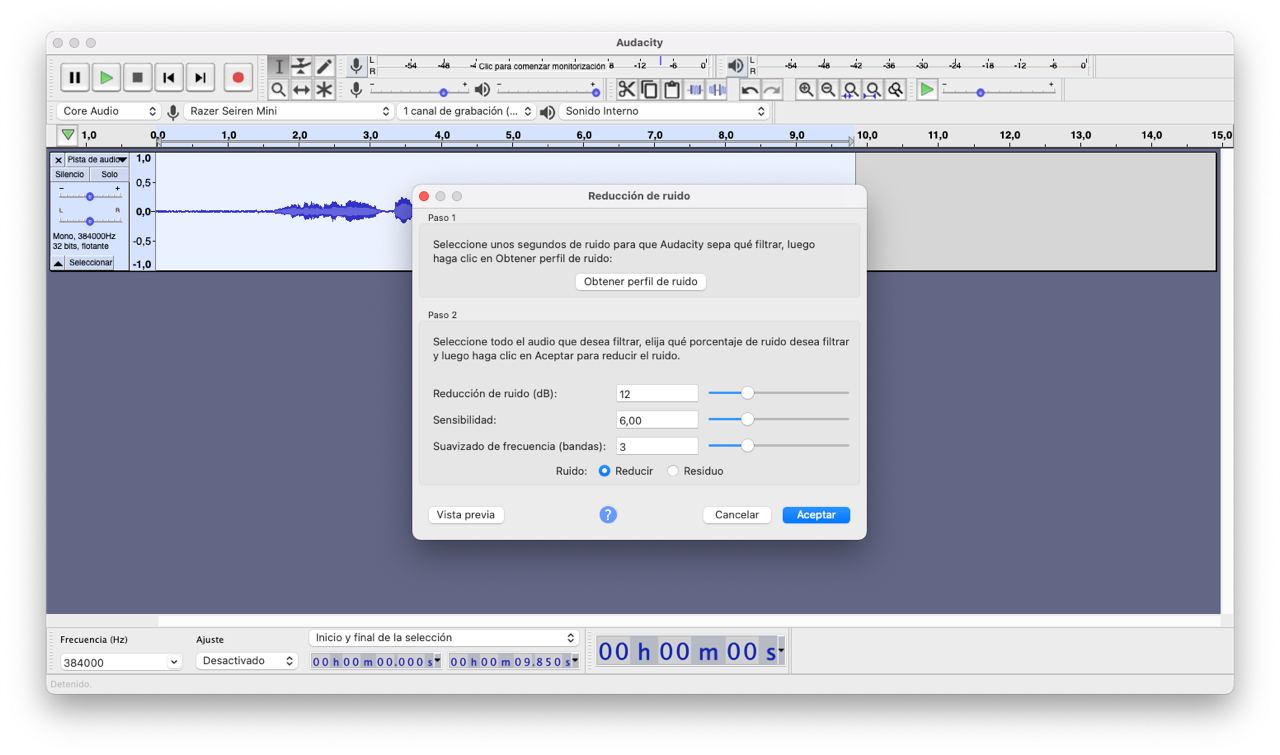Select the Time Shift tool
1280x755 pixels.
(x=302, y=89)
